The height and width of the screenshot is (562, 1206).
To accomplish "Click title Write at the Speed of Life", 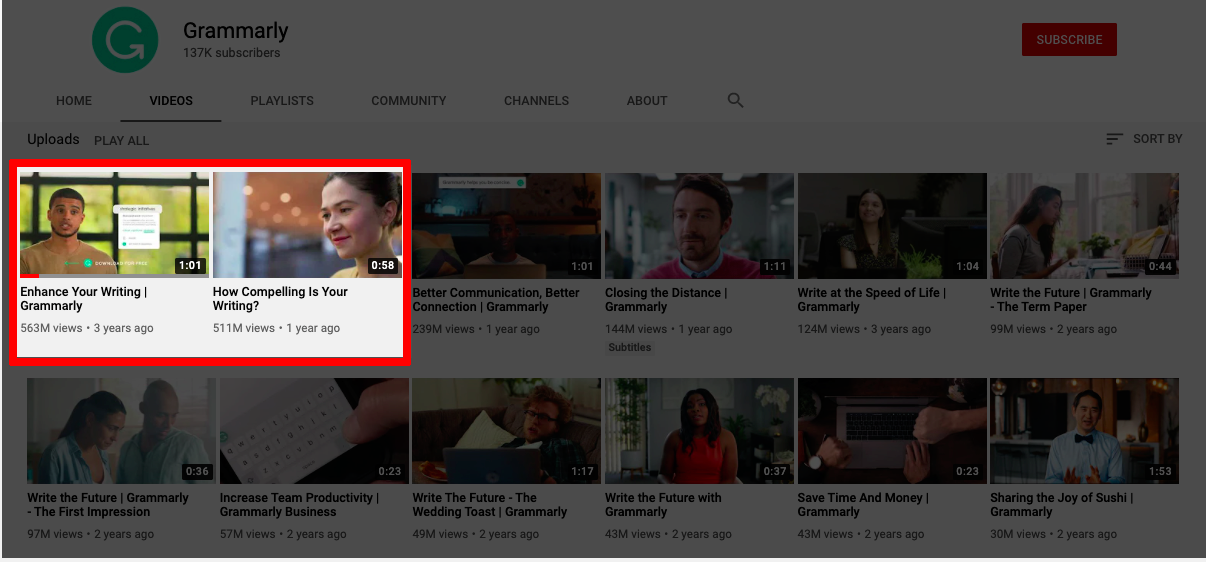I will pyautogui.click(x=872, y=300).
